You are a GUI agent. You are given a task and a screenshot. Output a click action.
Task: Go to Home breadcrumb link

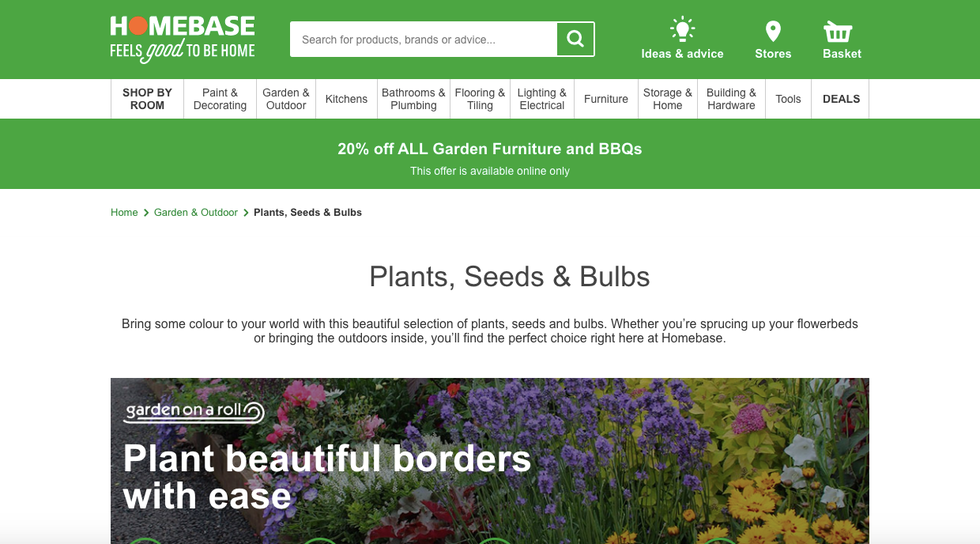point(124,213)
